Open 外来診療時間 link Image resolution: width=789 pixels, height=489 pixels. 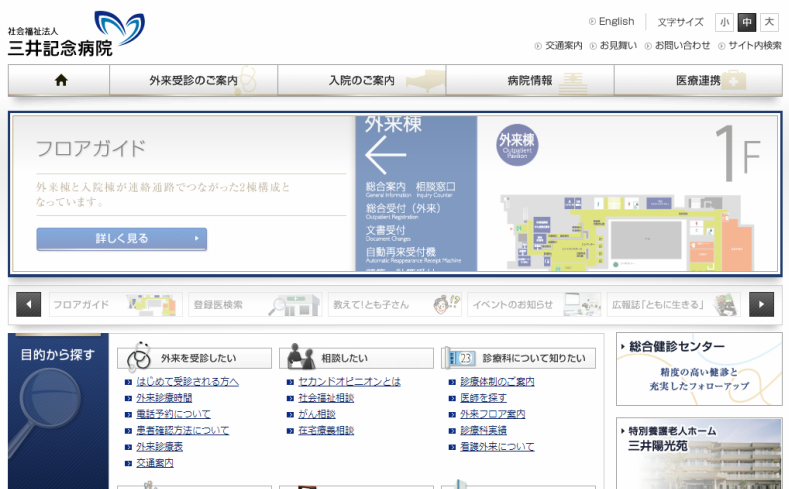(164, 398)
